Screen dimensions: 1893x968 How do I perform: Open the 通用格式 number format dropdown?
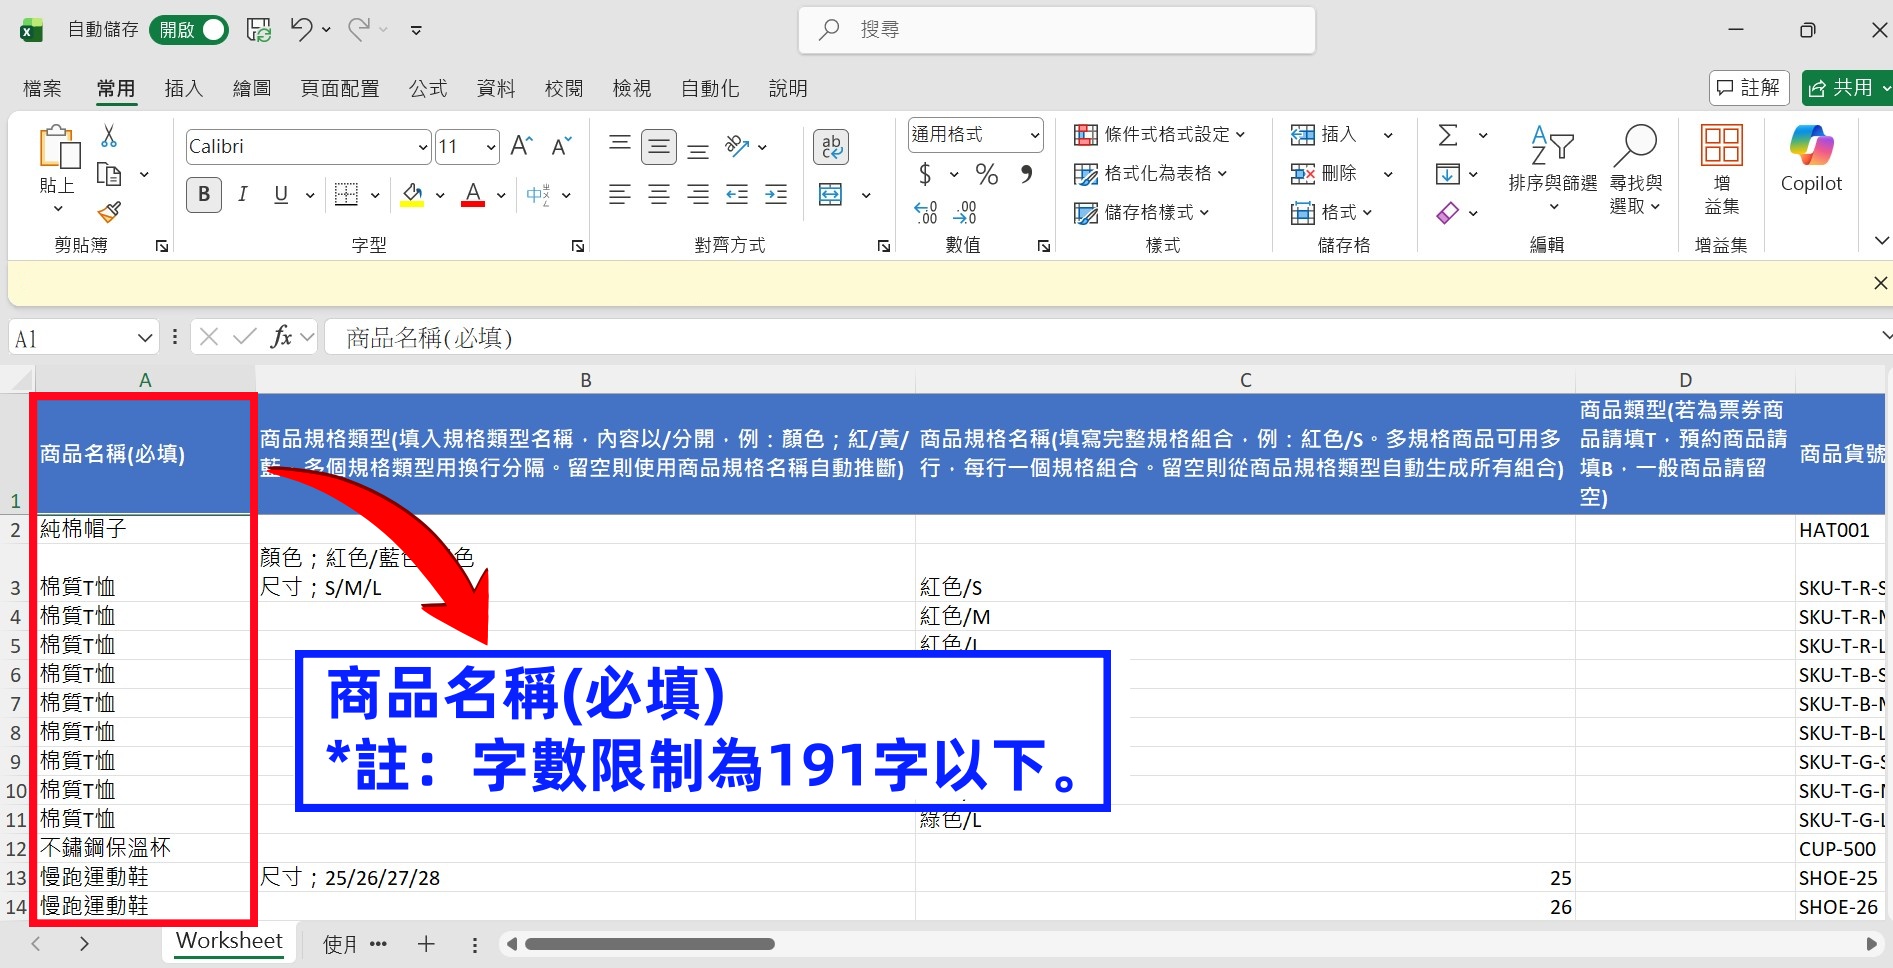click(1035, 135)
